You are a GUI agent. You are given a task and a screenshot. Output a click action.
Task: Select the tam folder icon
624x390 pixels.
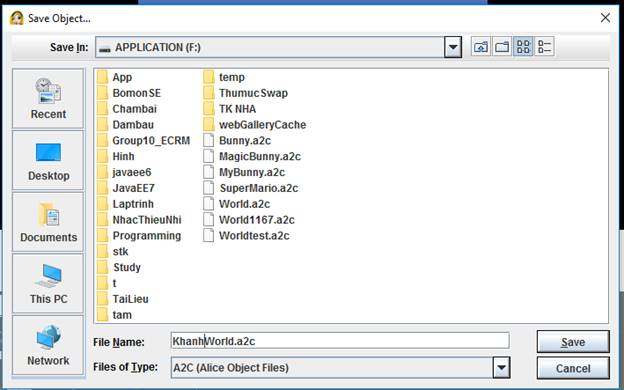[103, 315]
